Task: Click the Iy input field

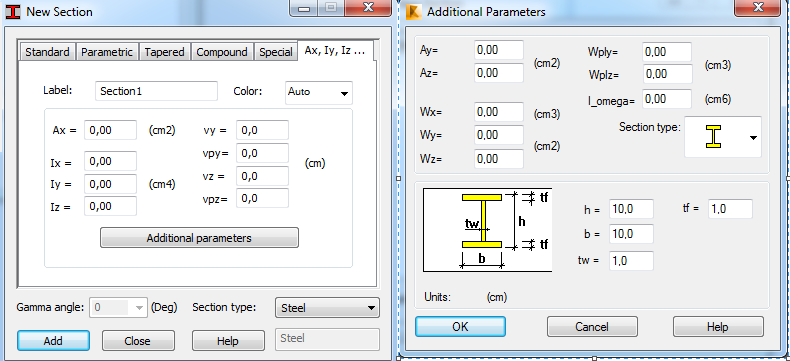Action: point(110,184)
